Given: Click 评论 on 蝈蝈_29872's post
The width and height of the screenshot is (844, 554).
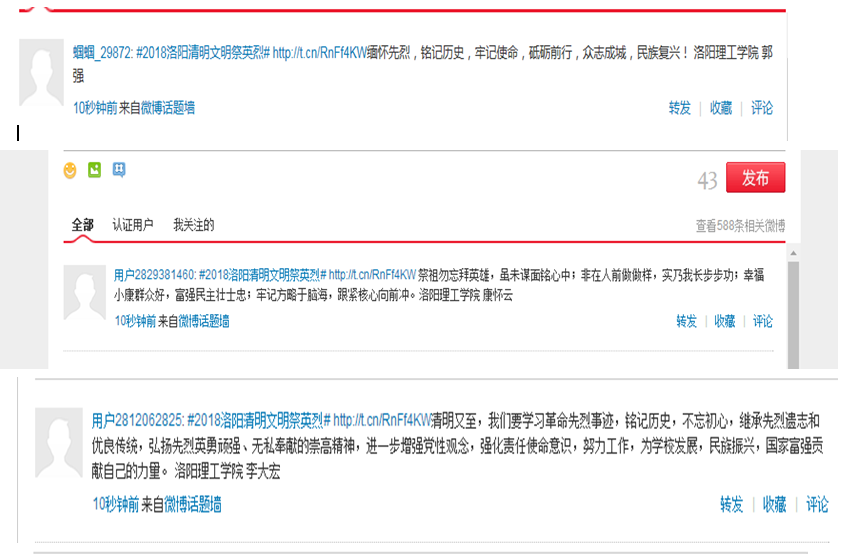Looking at the screenshot, I should click(x=762, y=108).
